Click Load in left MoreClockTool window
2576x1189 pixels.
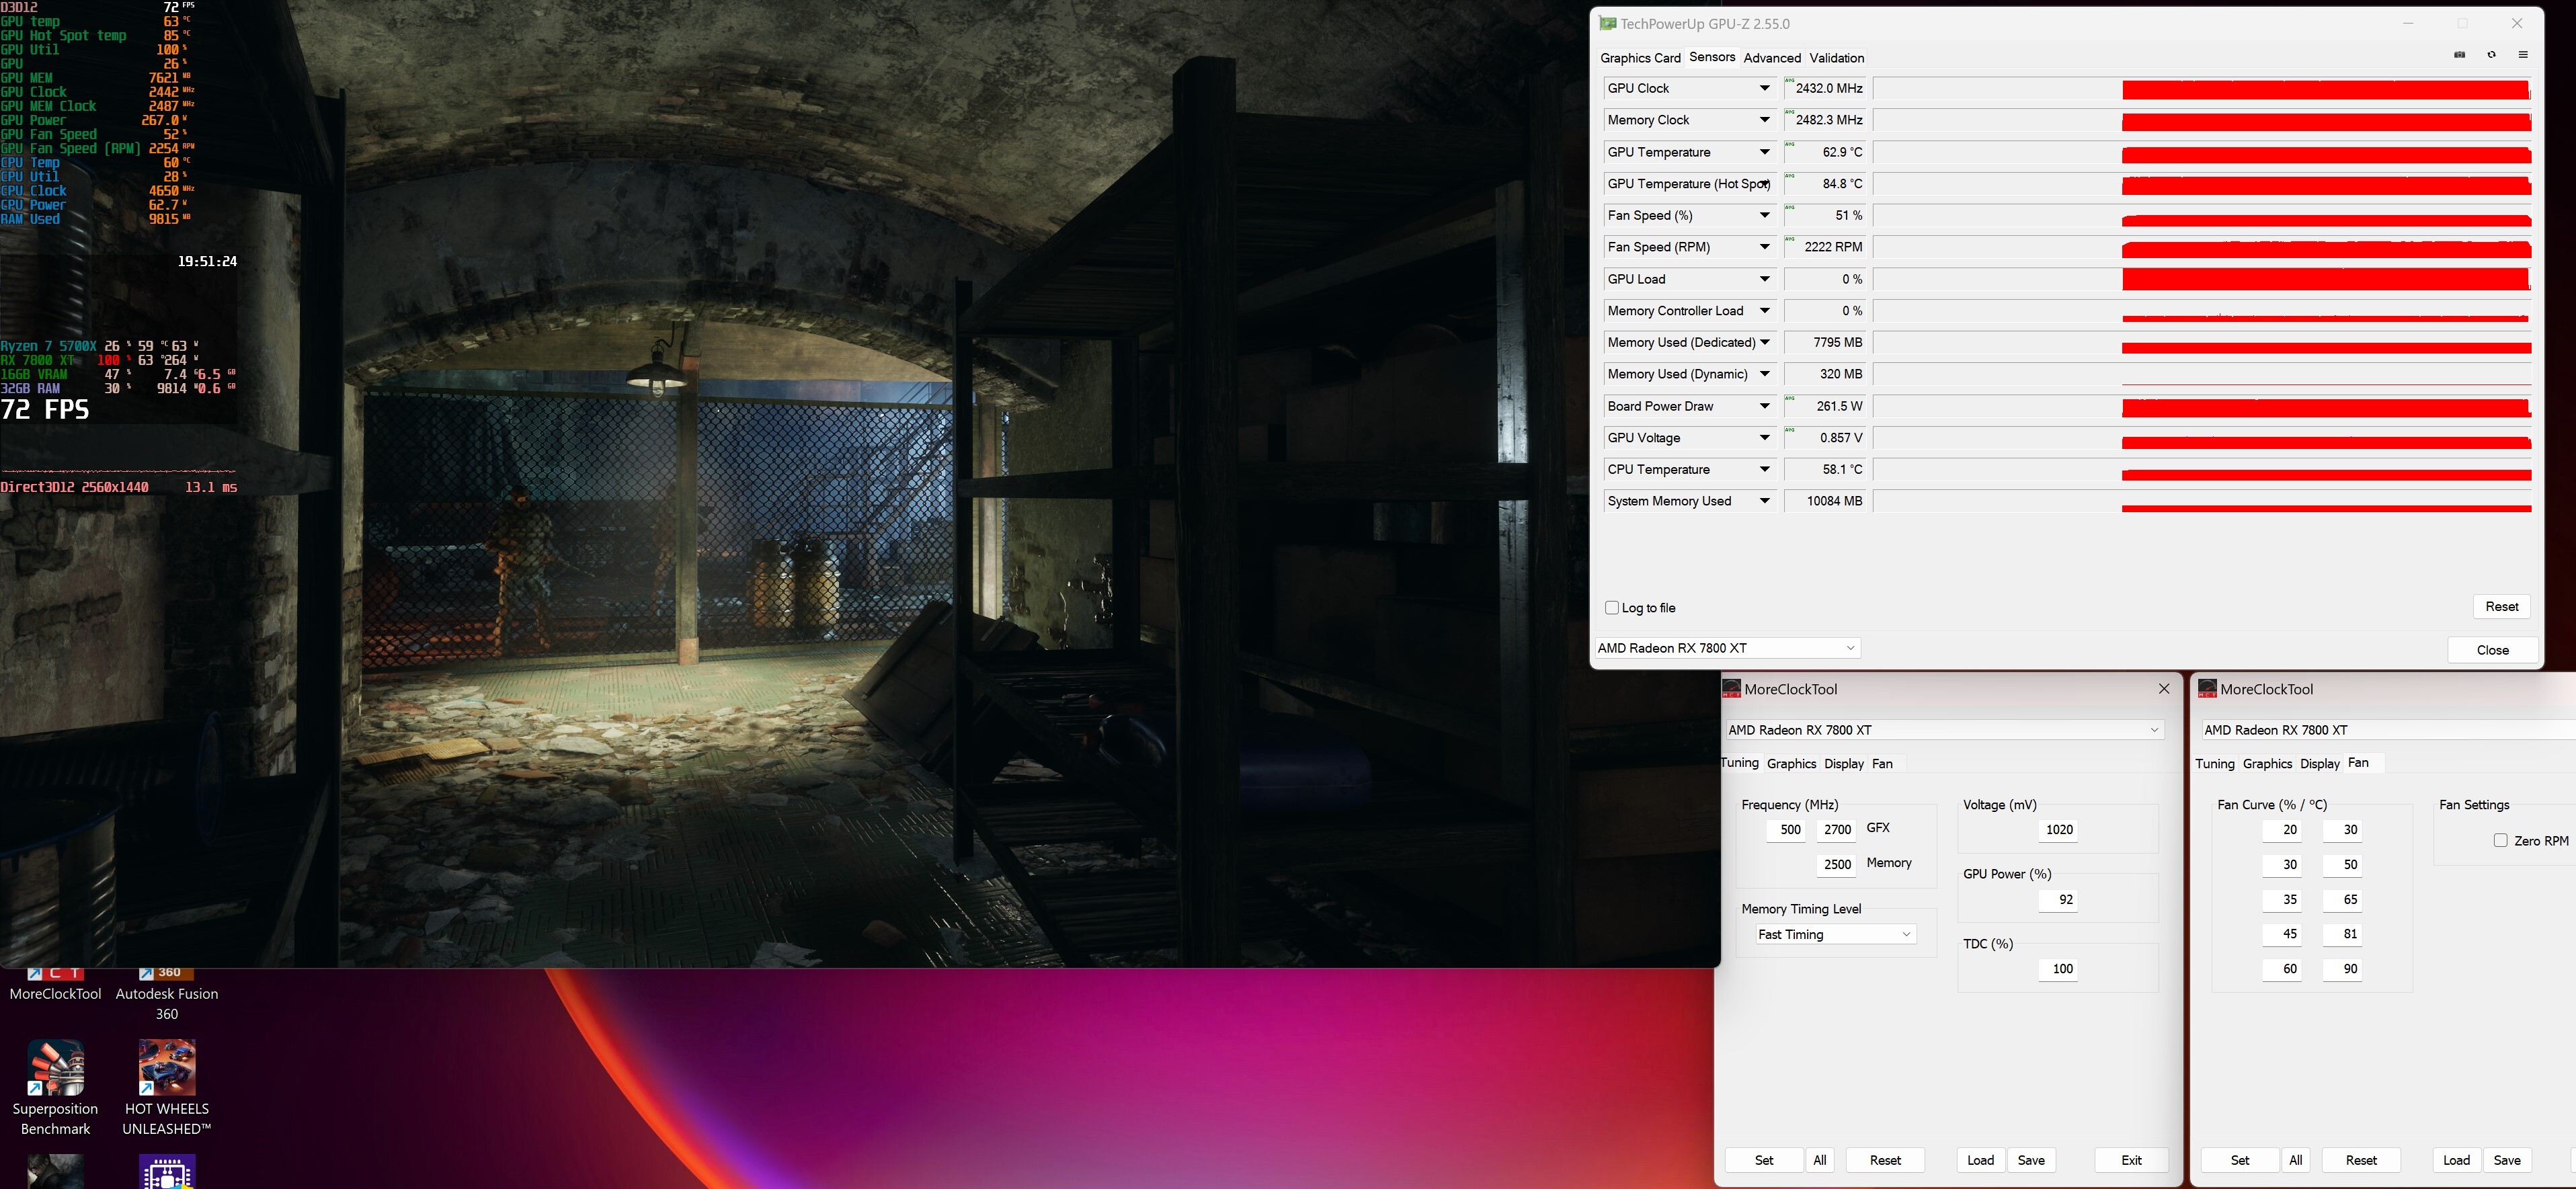1981,1160
